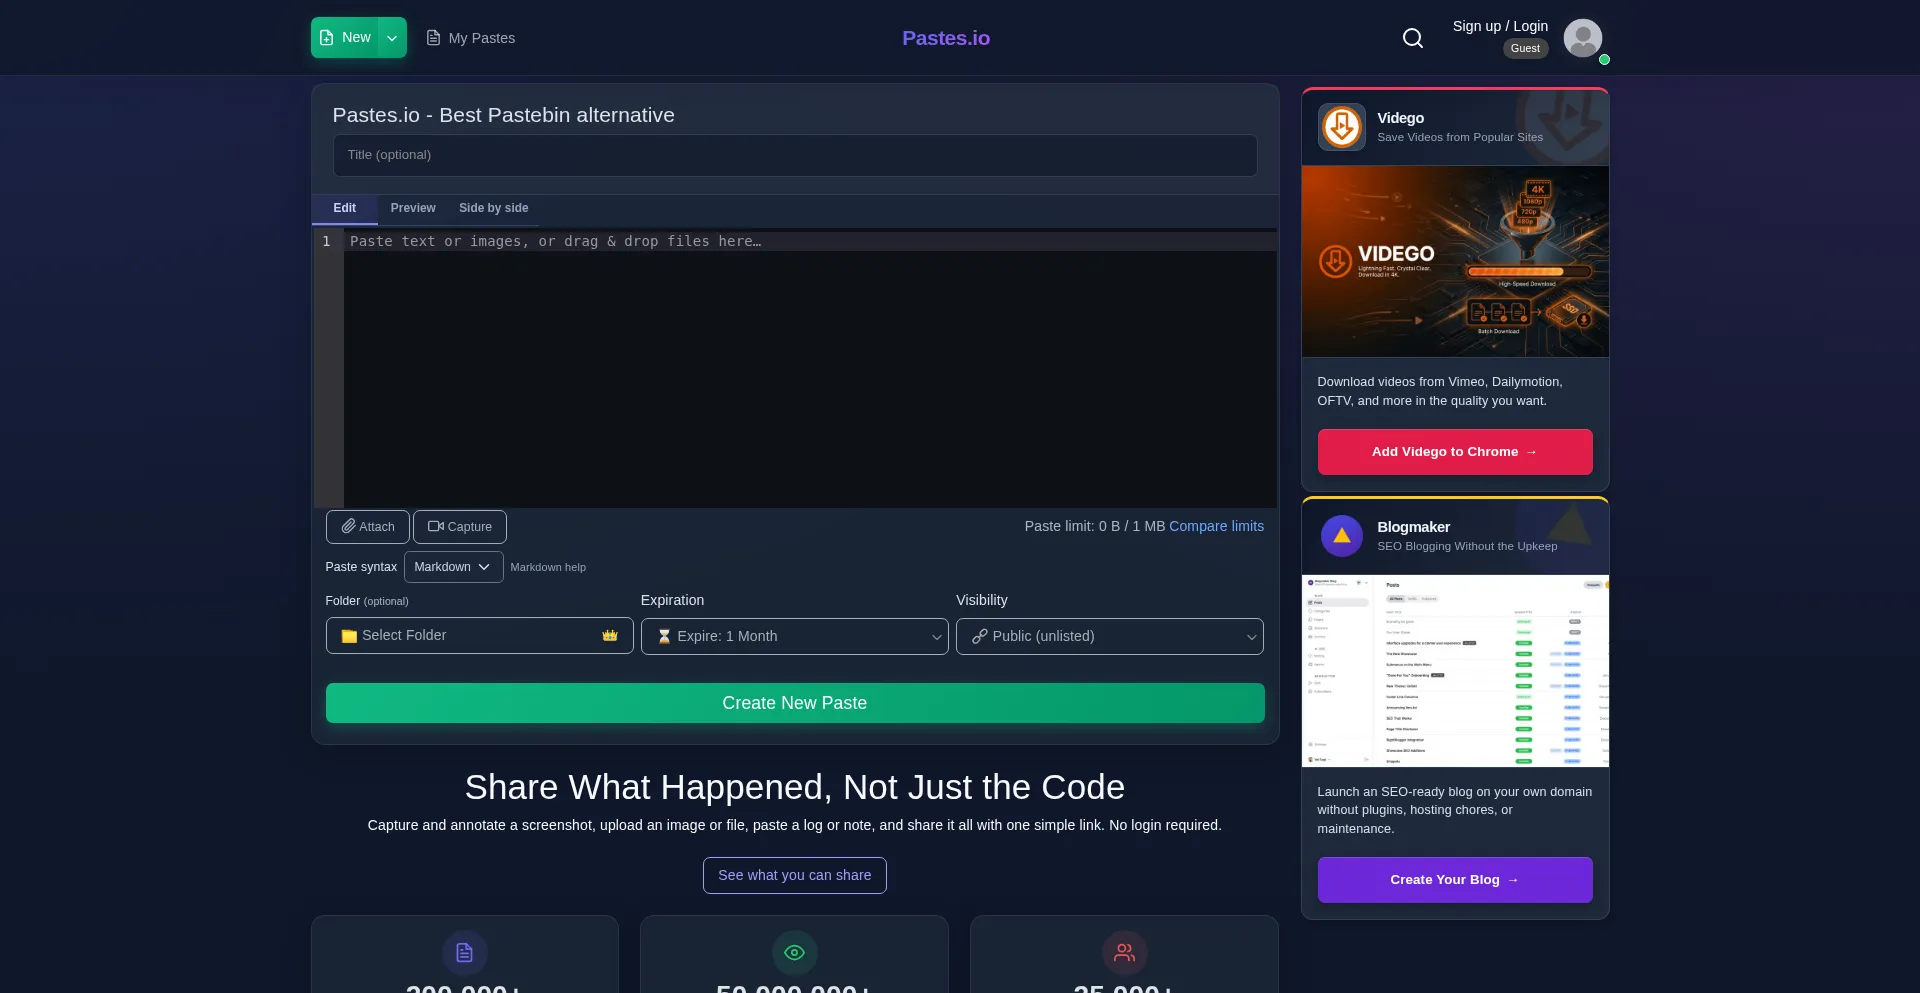Image resolution: width=1920 pixels, height=993 pixels.
Task: Click "Share What Happened, Not Just the Code" heading
Action: [x=794, y=788]
